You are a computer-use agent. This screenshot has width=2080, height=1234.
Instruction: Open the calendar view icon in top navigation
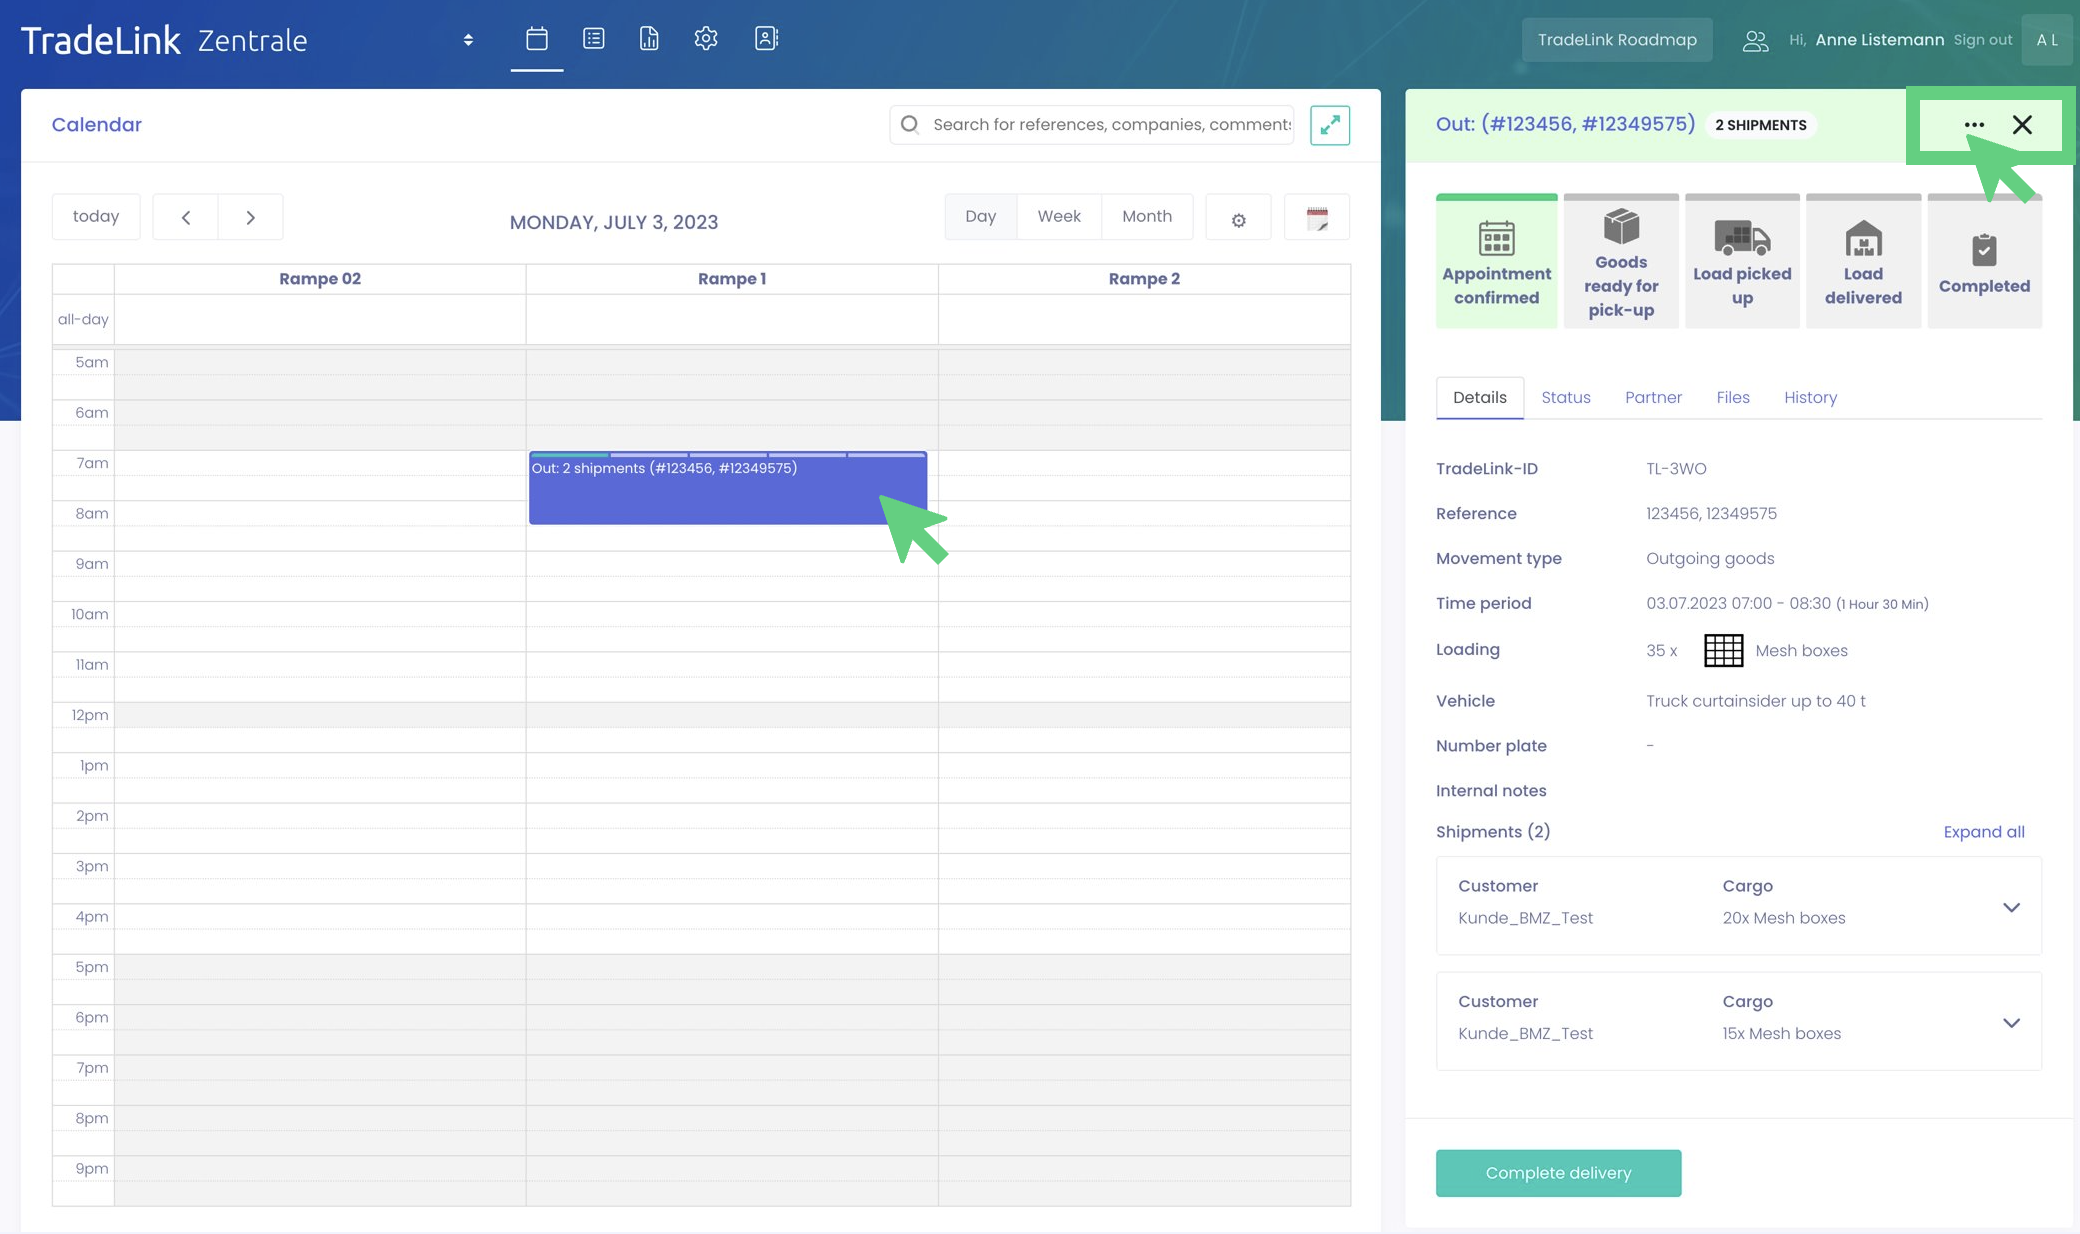click(x=537, y=39)
